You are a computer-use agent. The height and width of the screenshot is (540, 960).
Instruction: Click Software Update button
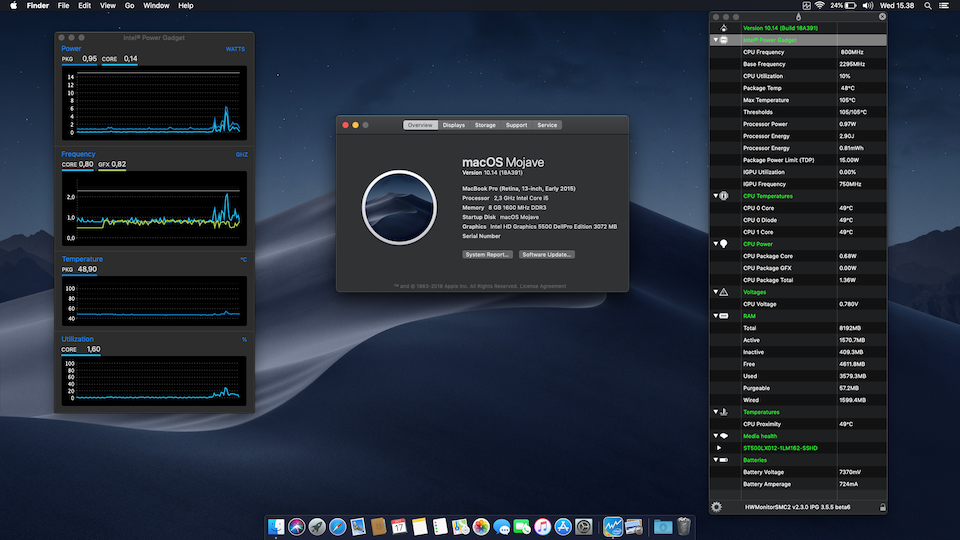pyautogui.click(x=547, y=255)
